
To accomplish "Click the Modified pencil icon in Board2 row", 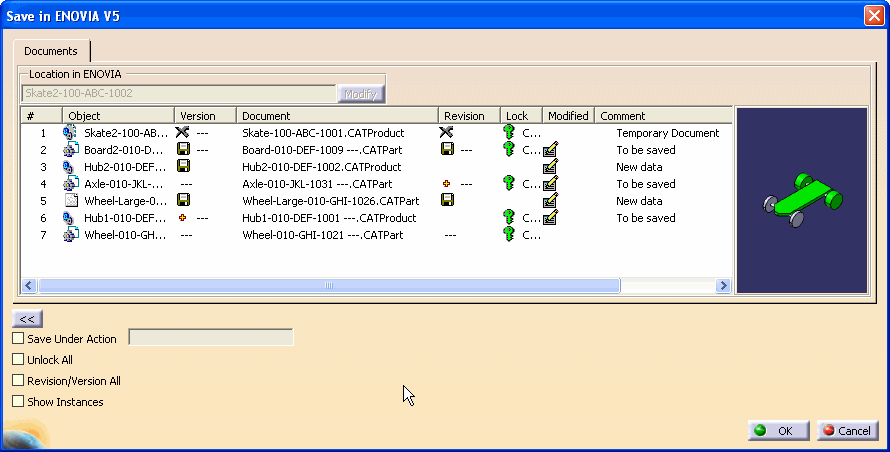I will click(550, 149).
